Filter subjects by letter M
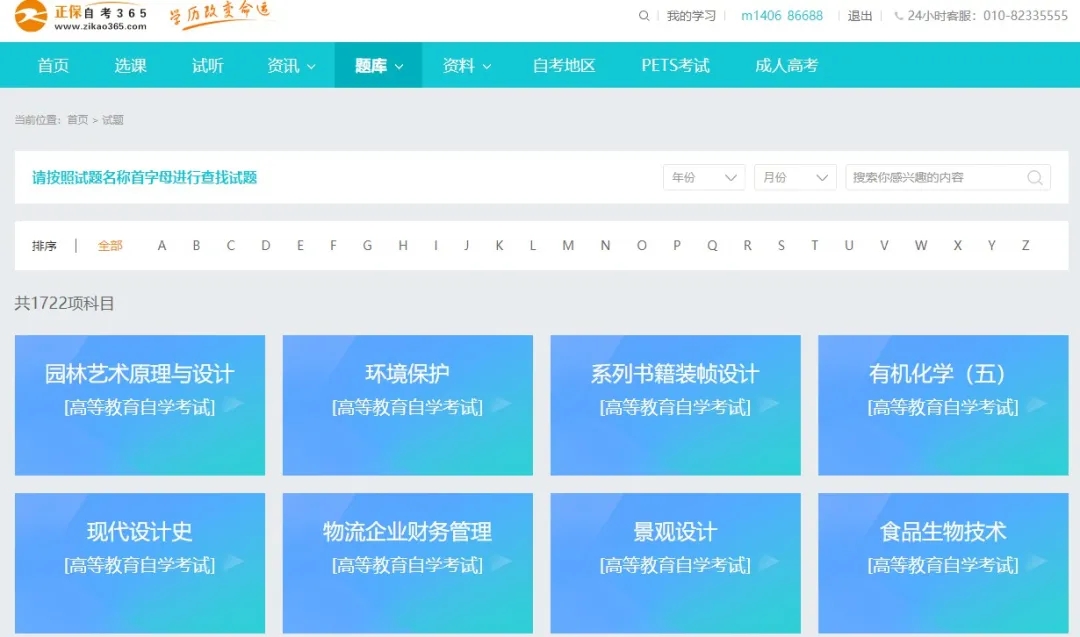Screen dimensions: 1080x637 (x=568, y=245)
